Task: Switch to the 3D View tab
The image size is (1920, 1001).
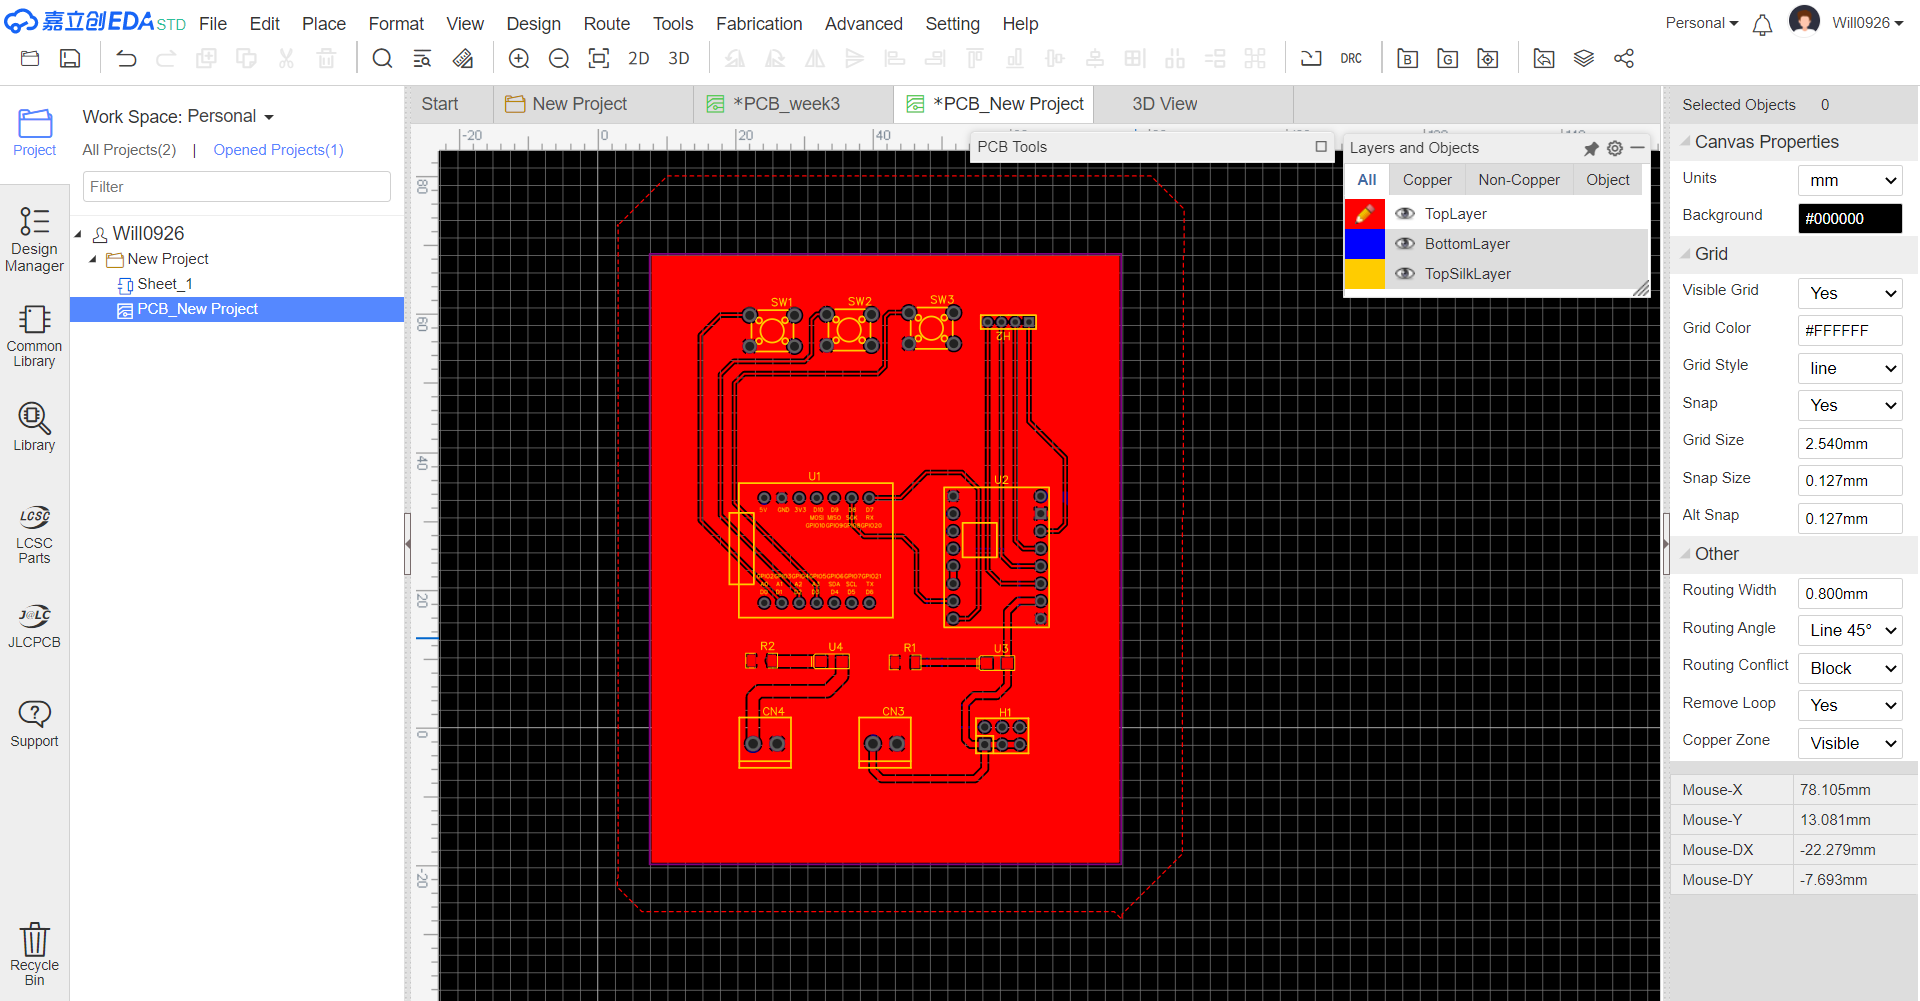Action: coord(1164,104)
